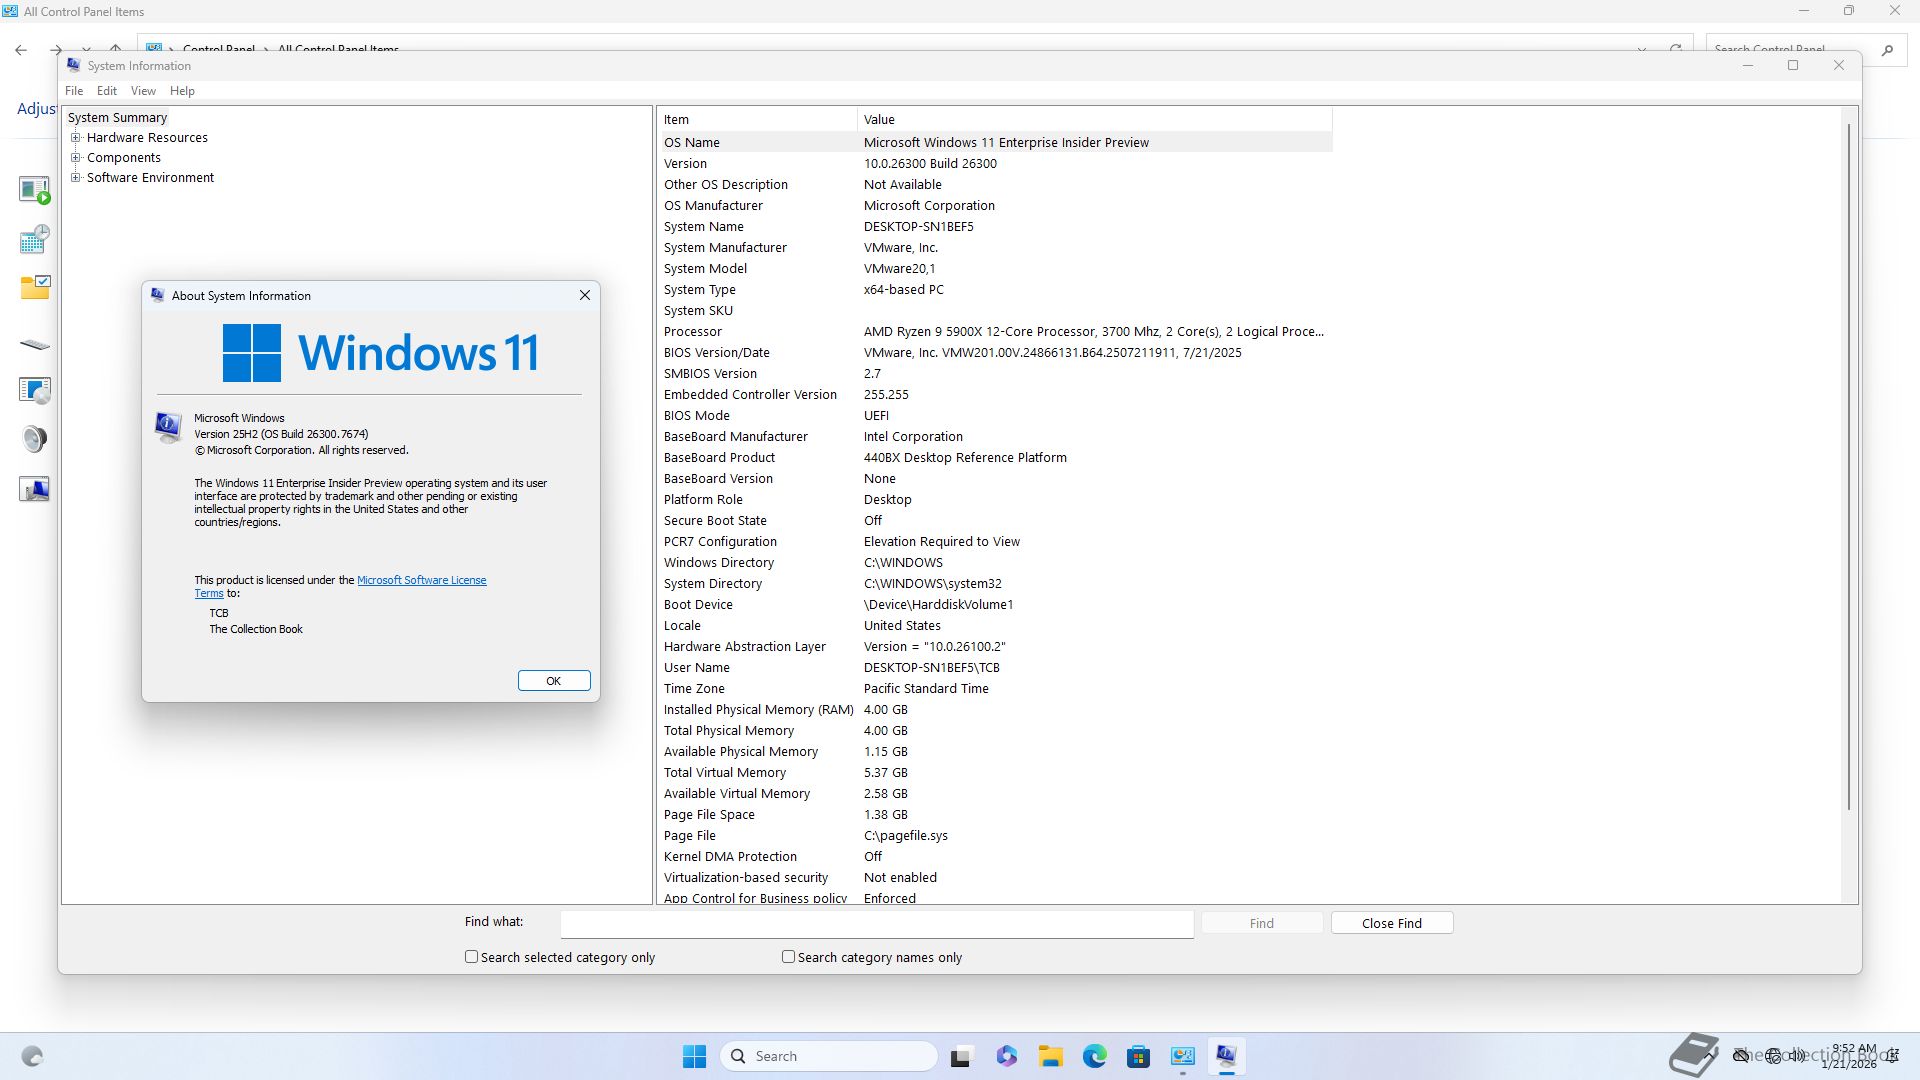Expand Hardware Resources tree node
This screenshot has width=1920, height=1080.
pos(76,138)
